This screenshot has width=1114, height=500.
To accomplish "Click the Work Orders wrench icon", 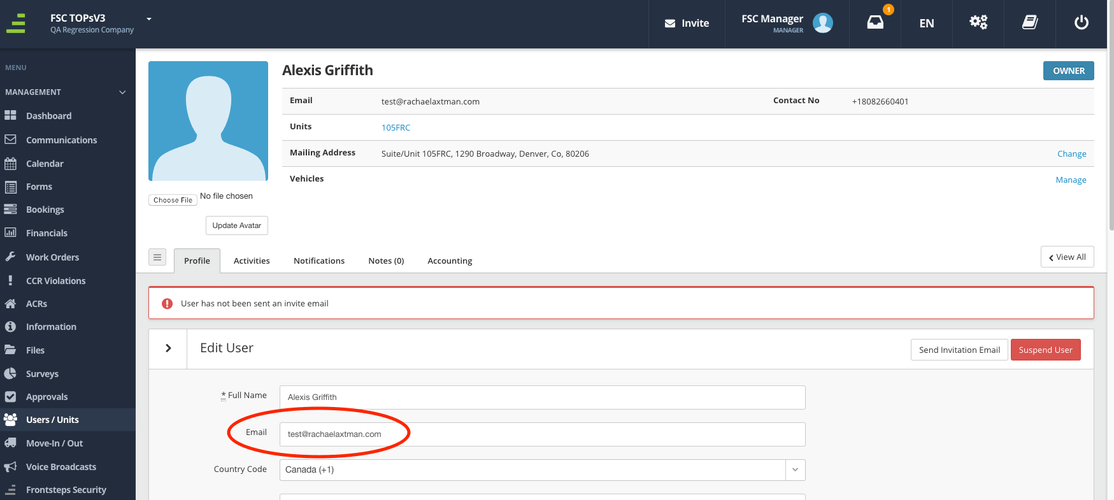I will (11, 257).
